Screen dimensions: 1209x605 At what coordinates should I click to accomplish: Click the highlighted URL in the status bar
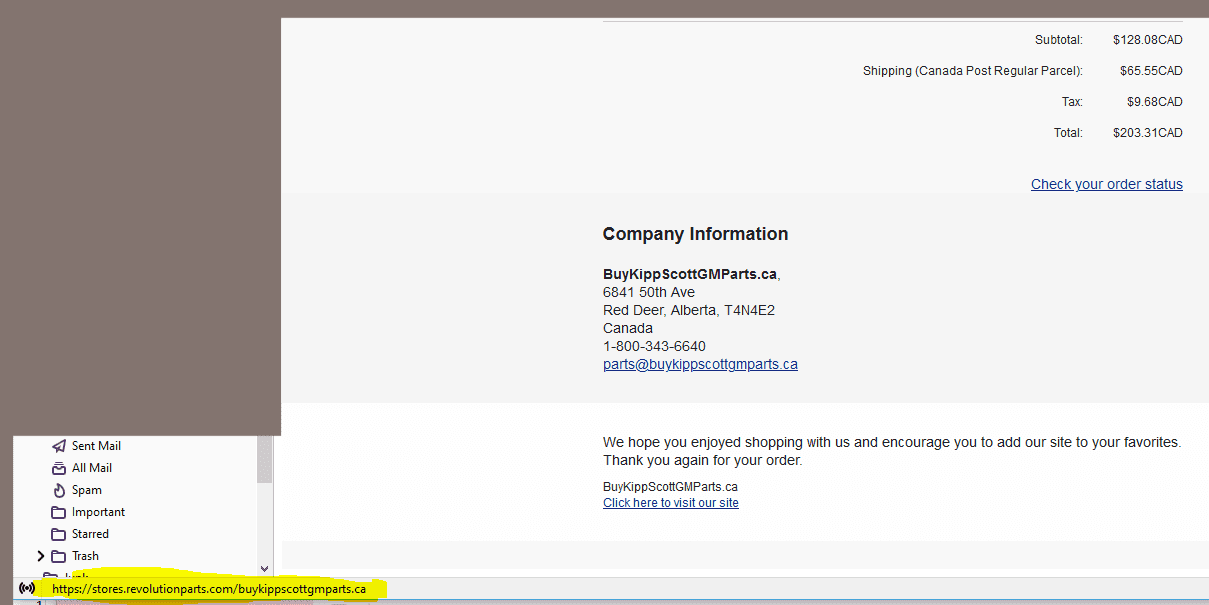pos(208,589)
